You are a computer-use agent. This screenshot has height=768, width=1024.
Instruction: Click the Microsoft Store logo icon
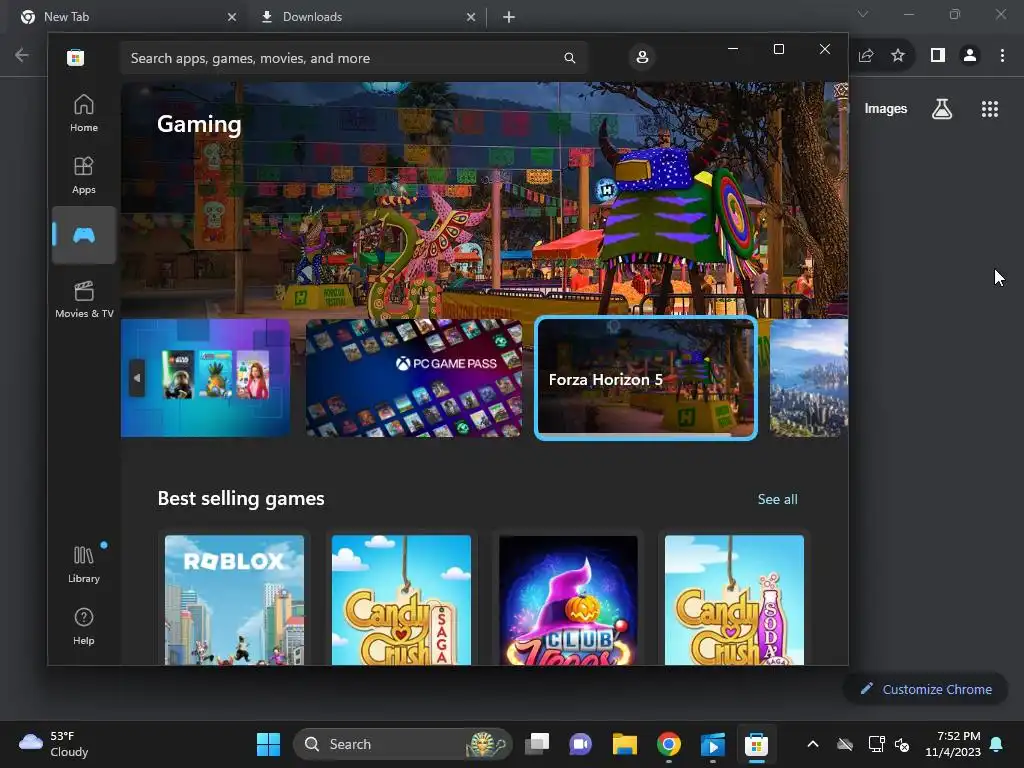(x=75, y=57)
